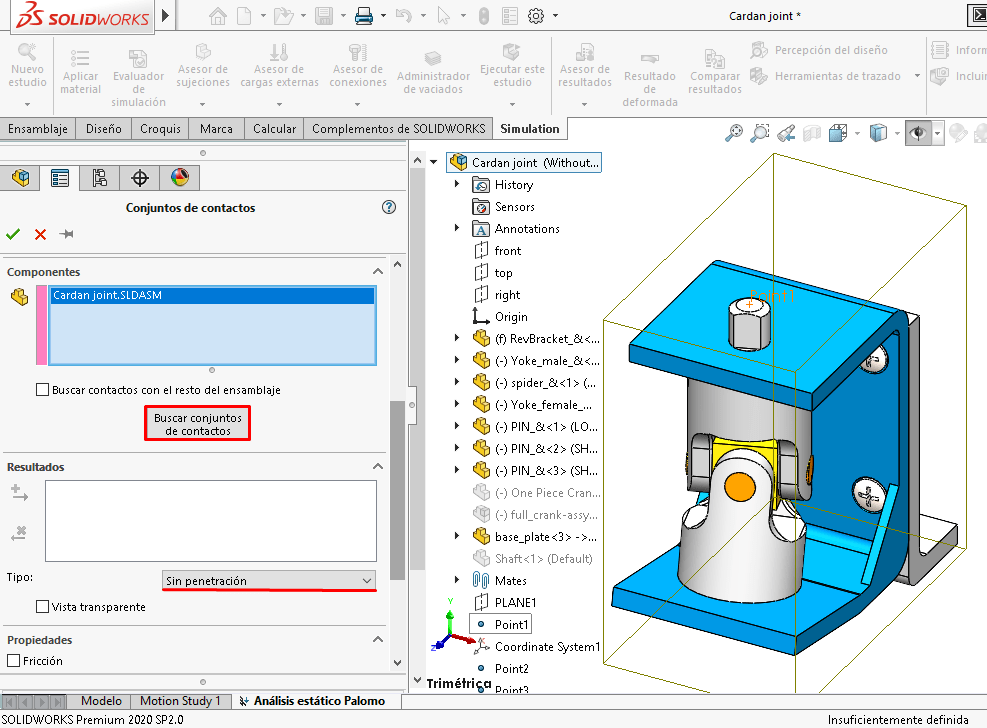Click the Zoom to Area icon
987x728 pixels.
[760, 133]
